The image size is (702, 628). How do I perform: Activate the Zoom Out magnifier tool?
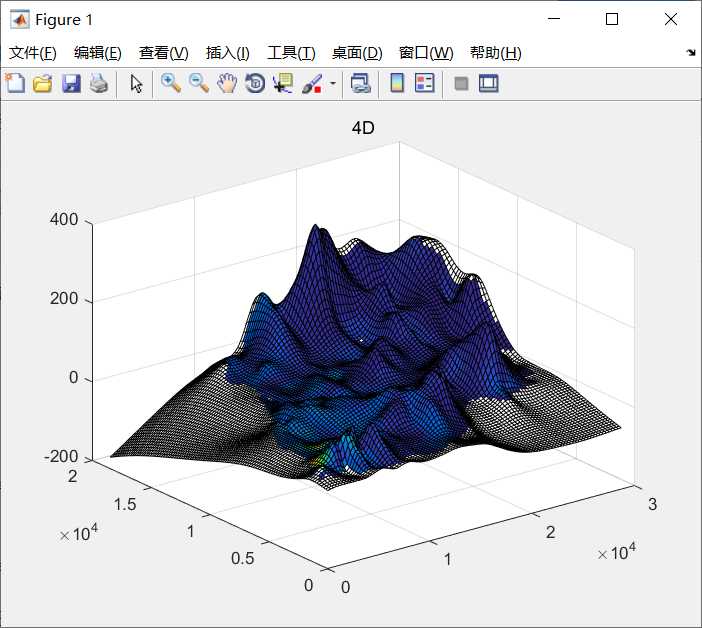pos(199,83)
